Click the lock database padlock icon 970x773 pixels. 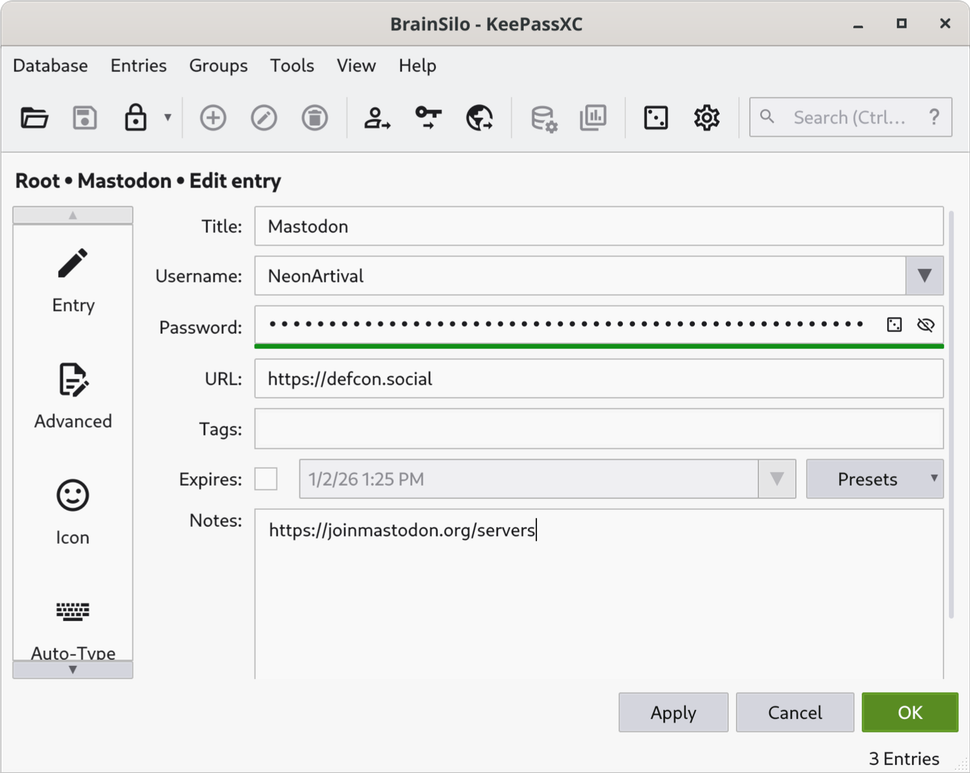[x=135, y=118]
